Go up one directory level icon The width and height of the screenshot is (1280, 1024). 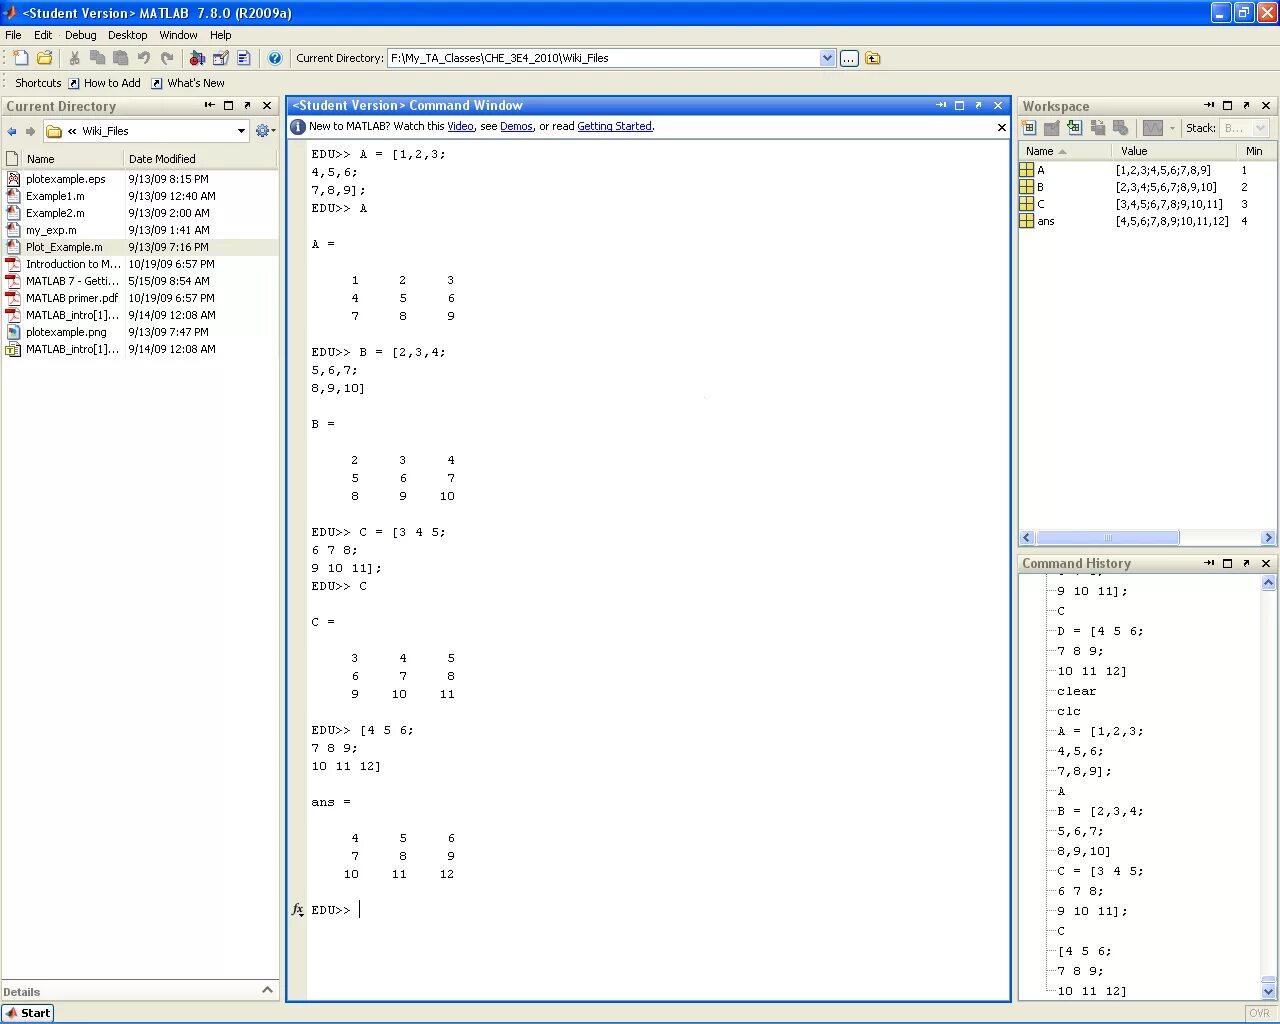(873, 58)
